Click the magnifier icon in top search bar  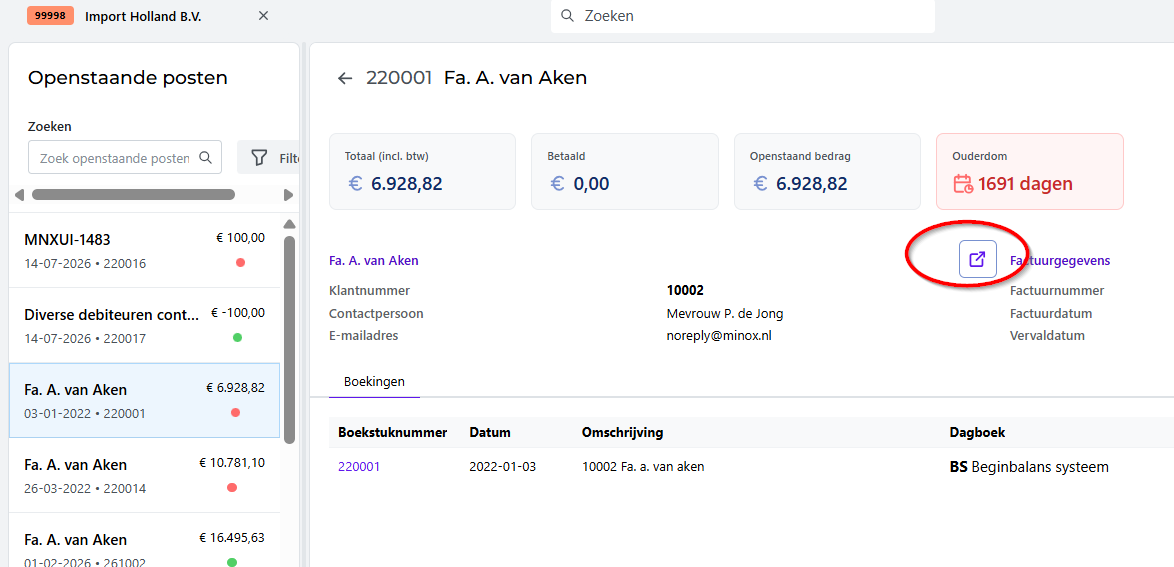(x=568, y=16)
